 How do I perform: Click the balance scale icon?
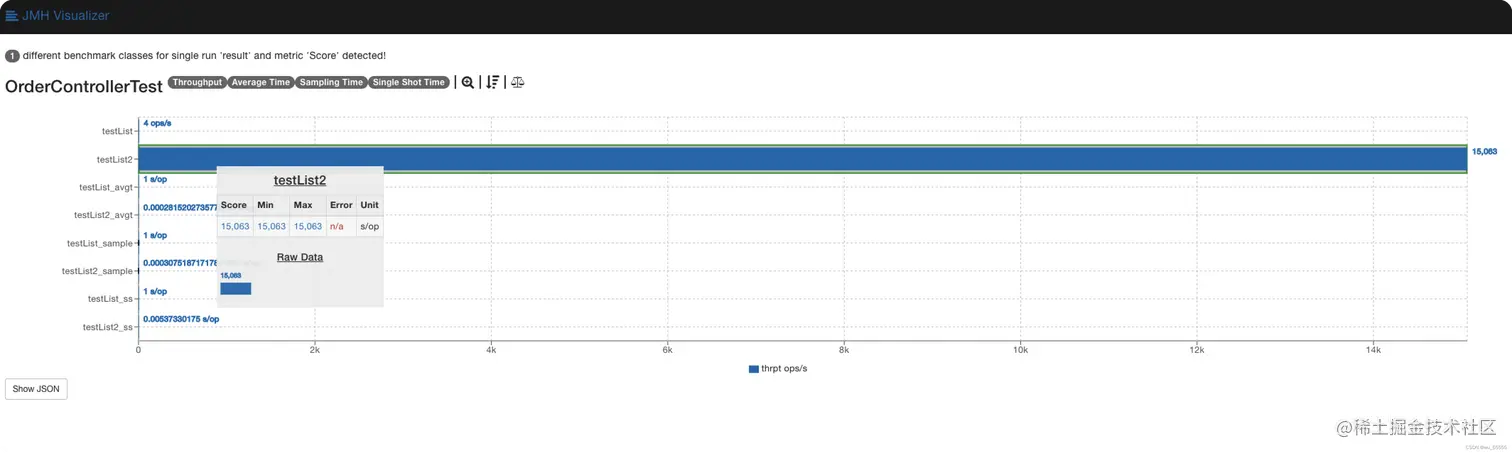517,83
